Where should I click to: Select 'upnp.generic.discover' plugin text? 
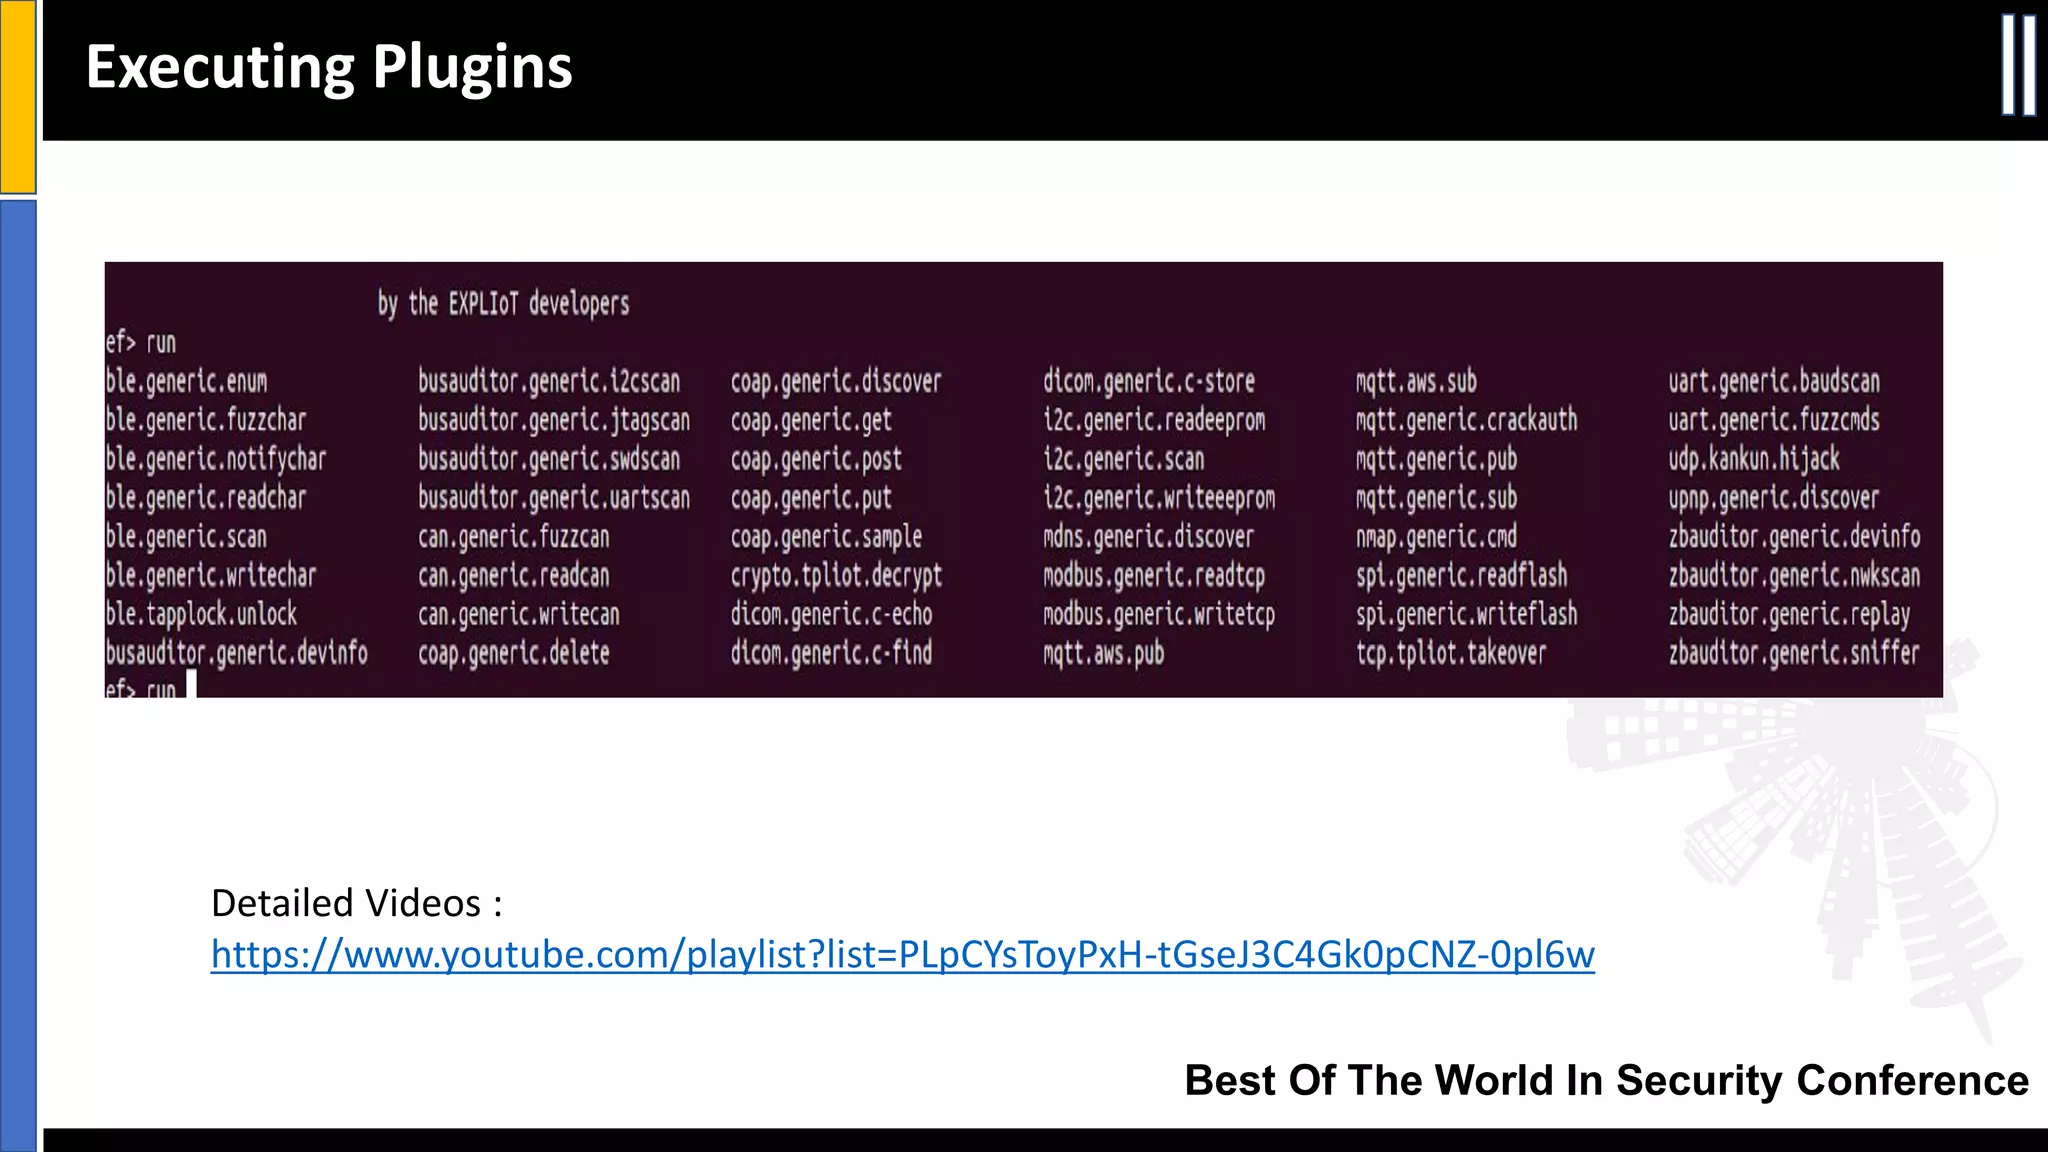coord(1774,498)
